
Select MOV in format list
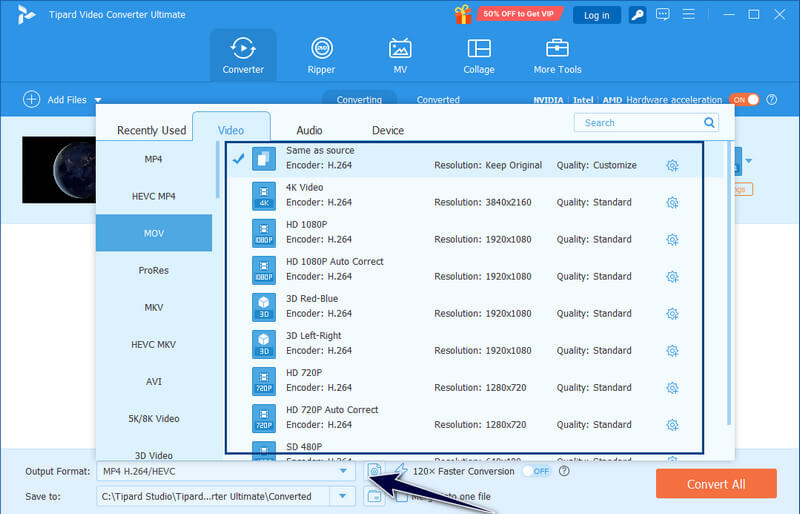point(154,233)
